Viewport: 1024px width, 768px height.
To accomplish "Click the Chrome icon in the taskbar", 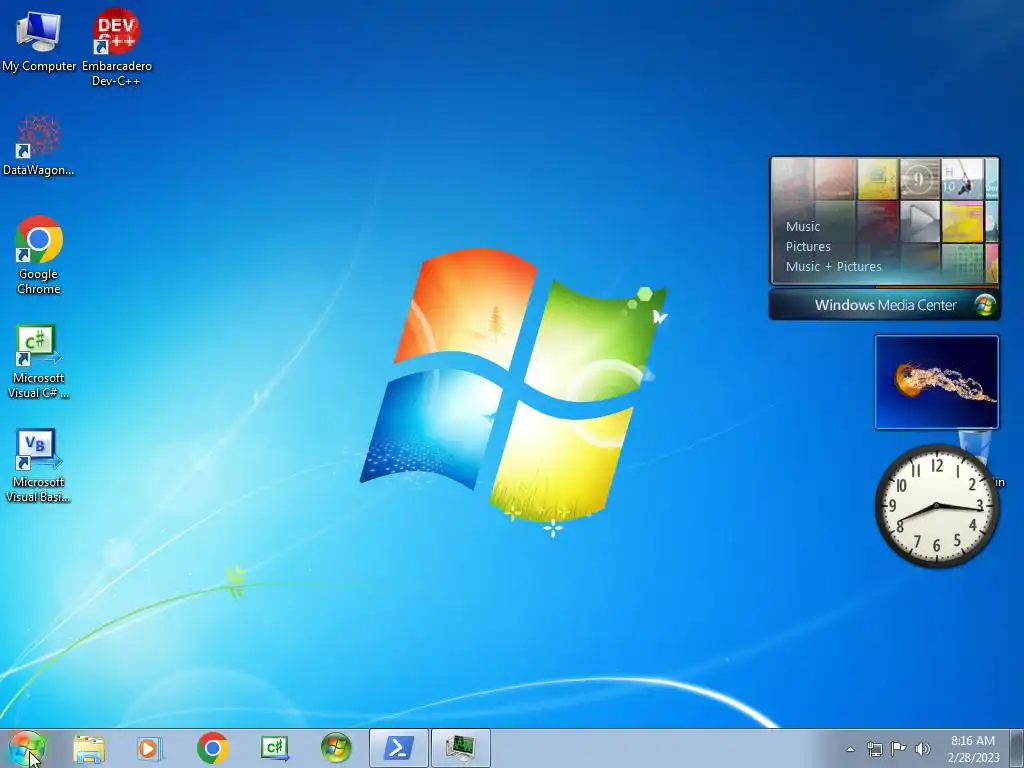I will (212, 748).
